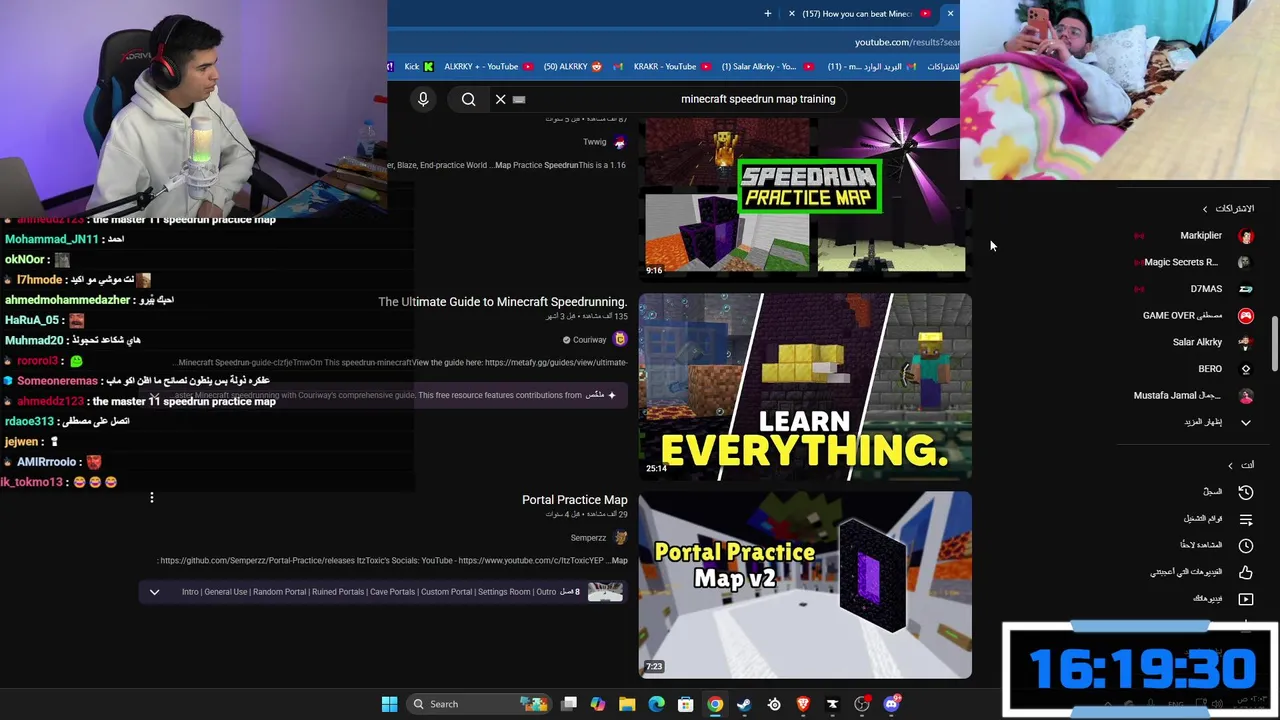This screenshot has height=720, width=1280.
Task: Expand the الاشتراكات subscriptions section header
Action: tap(1228, 208)
